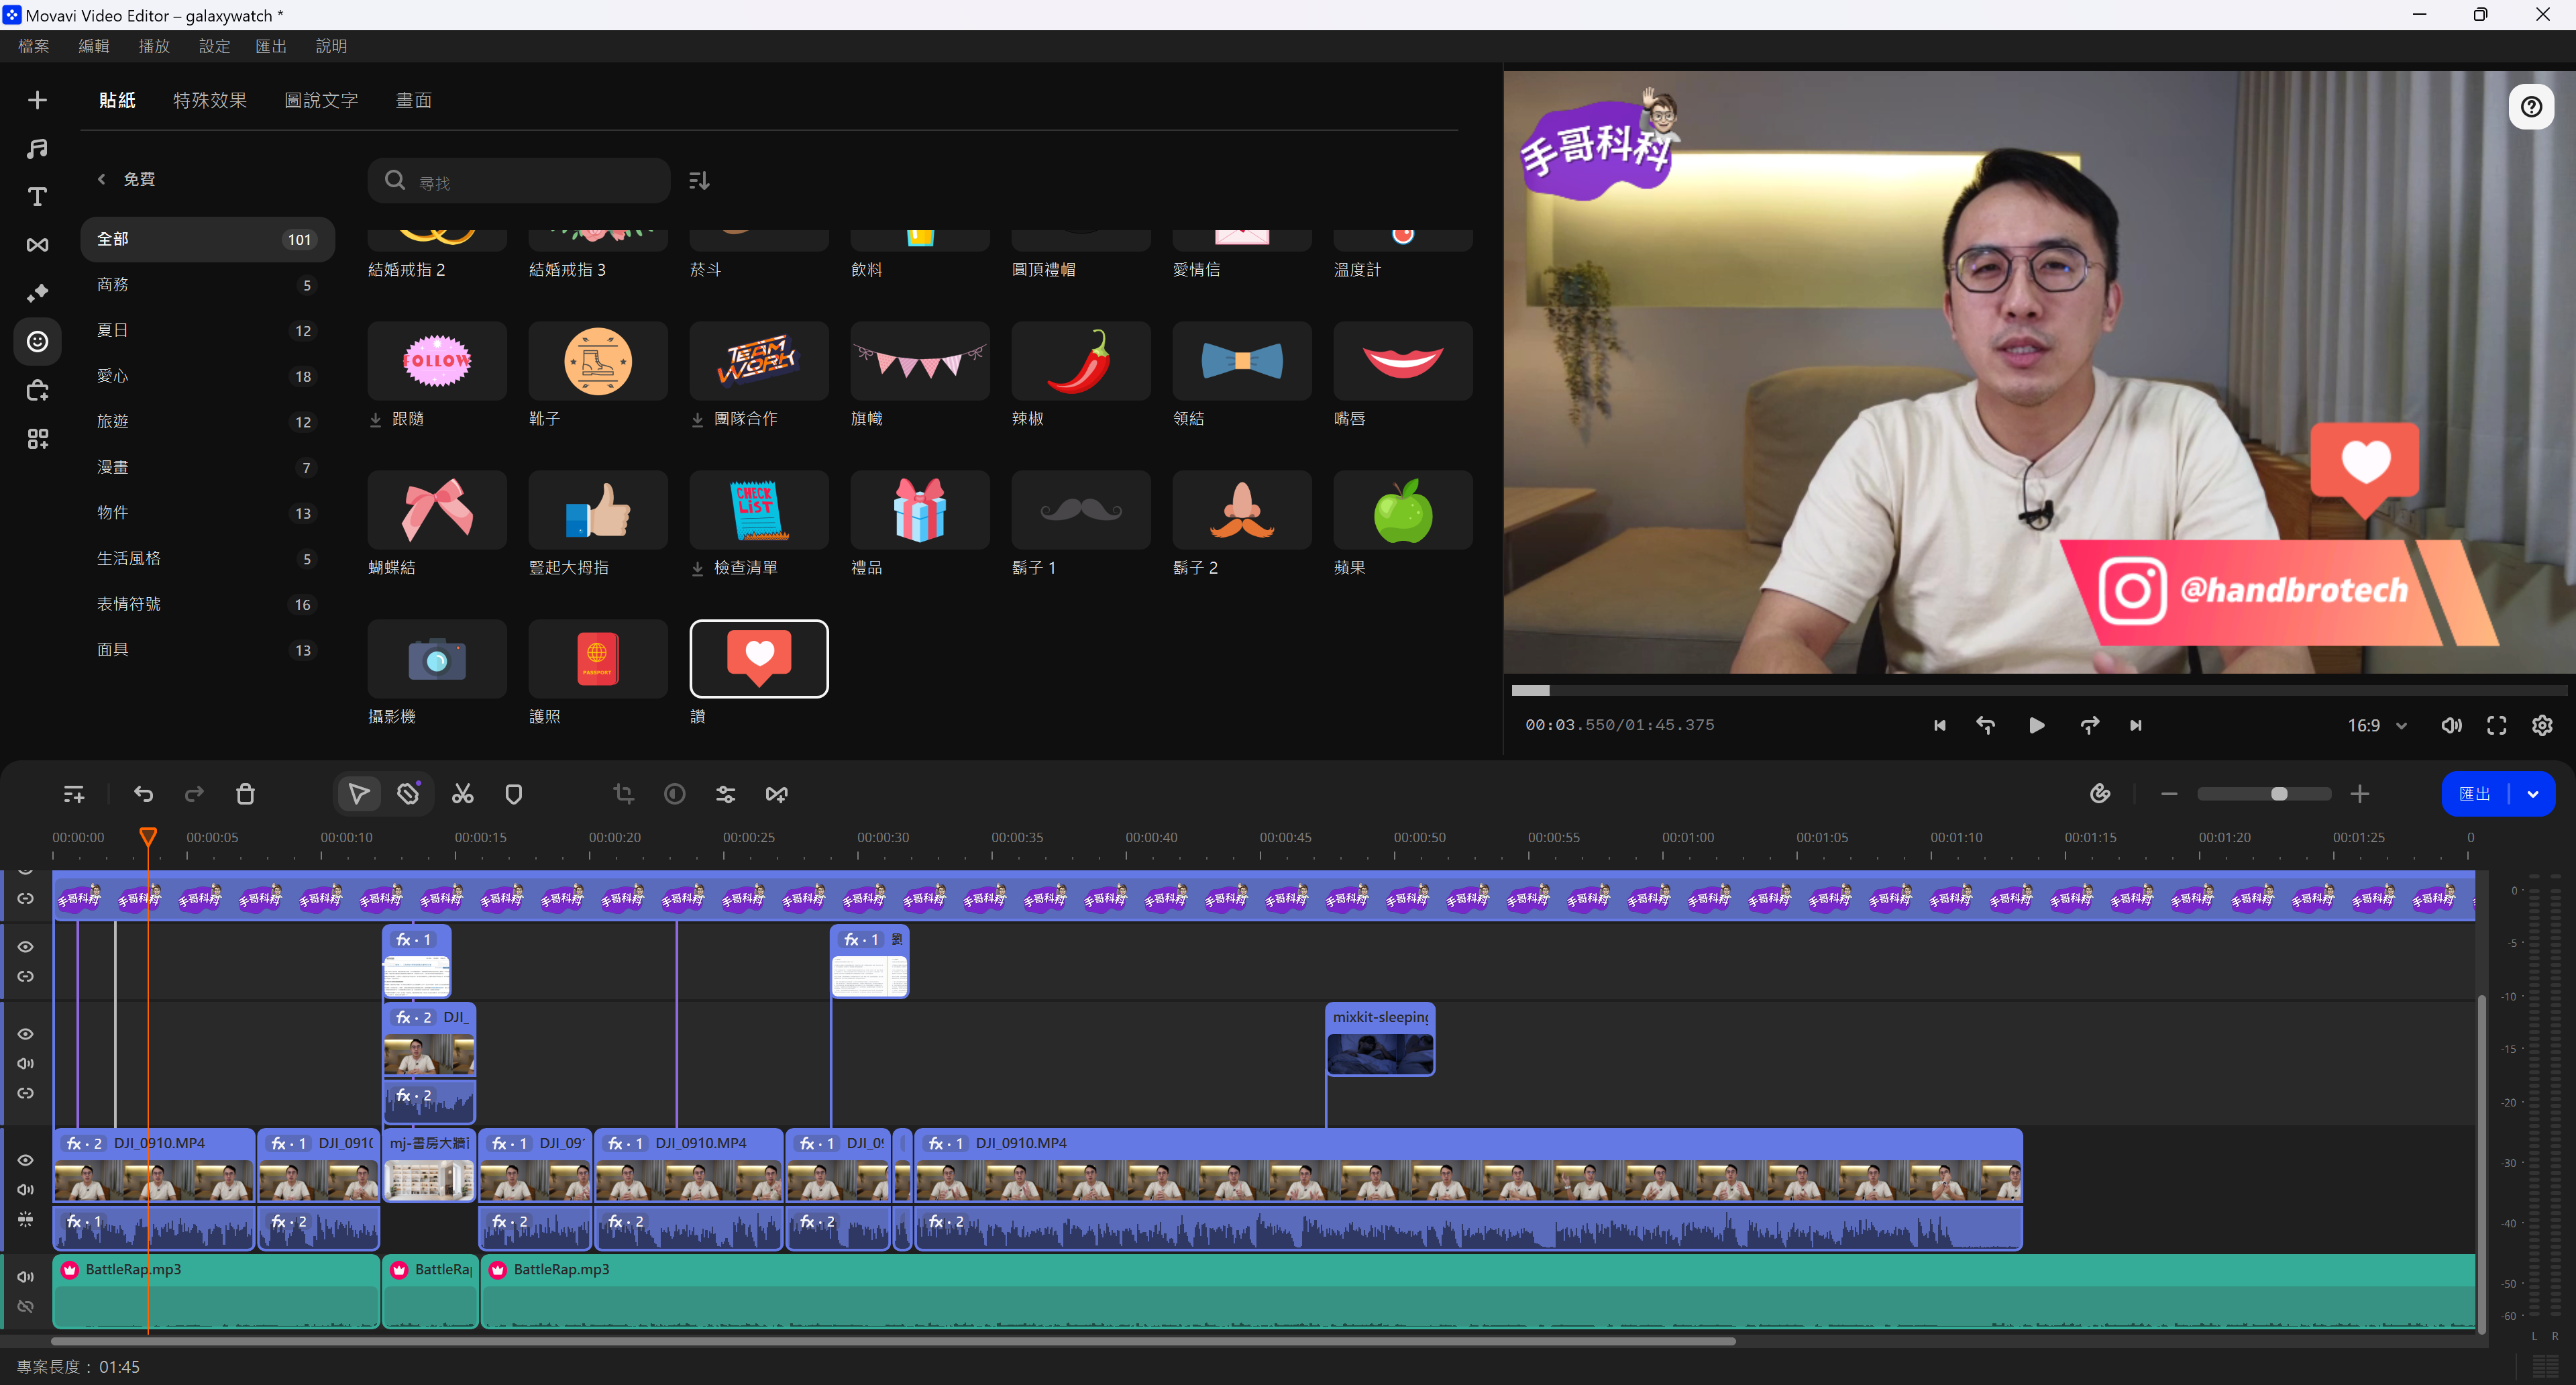Open the audio music note panel
This screenshot has width=2576, height=1385.
(37, 148)
